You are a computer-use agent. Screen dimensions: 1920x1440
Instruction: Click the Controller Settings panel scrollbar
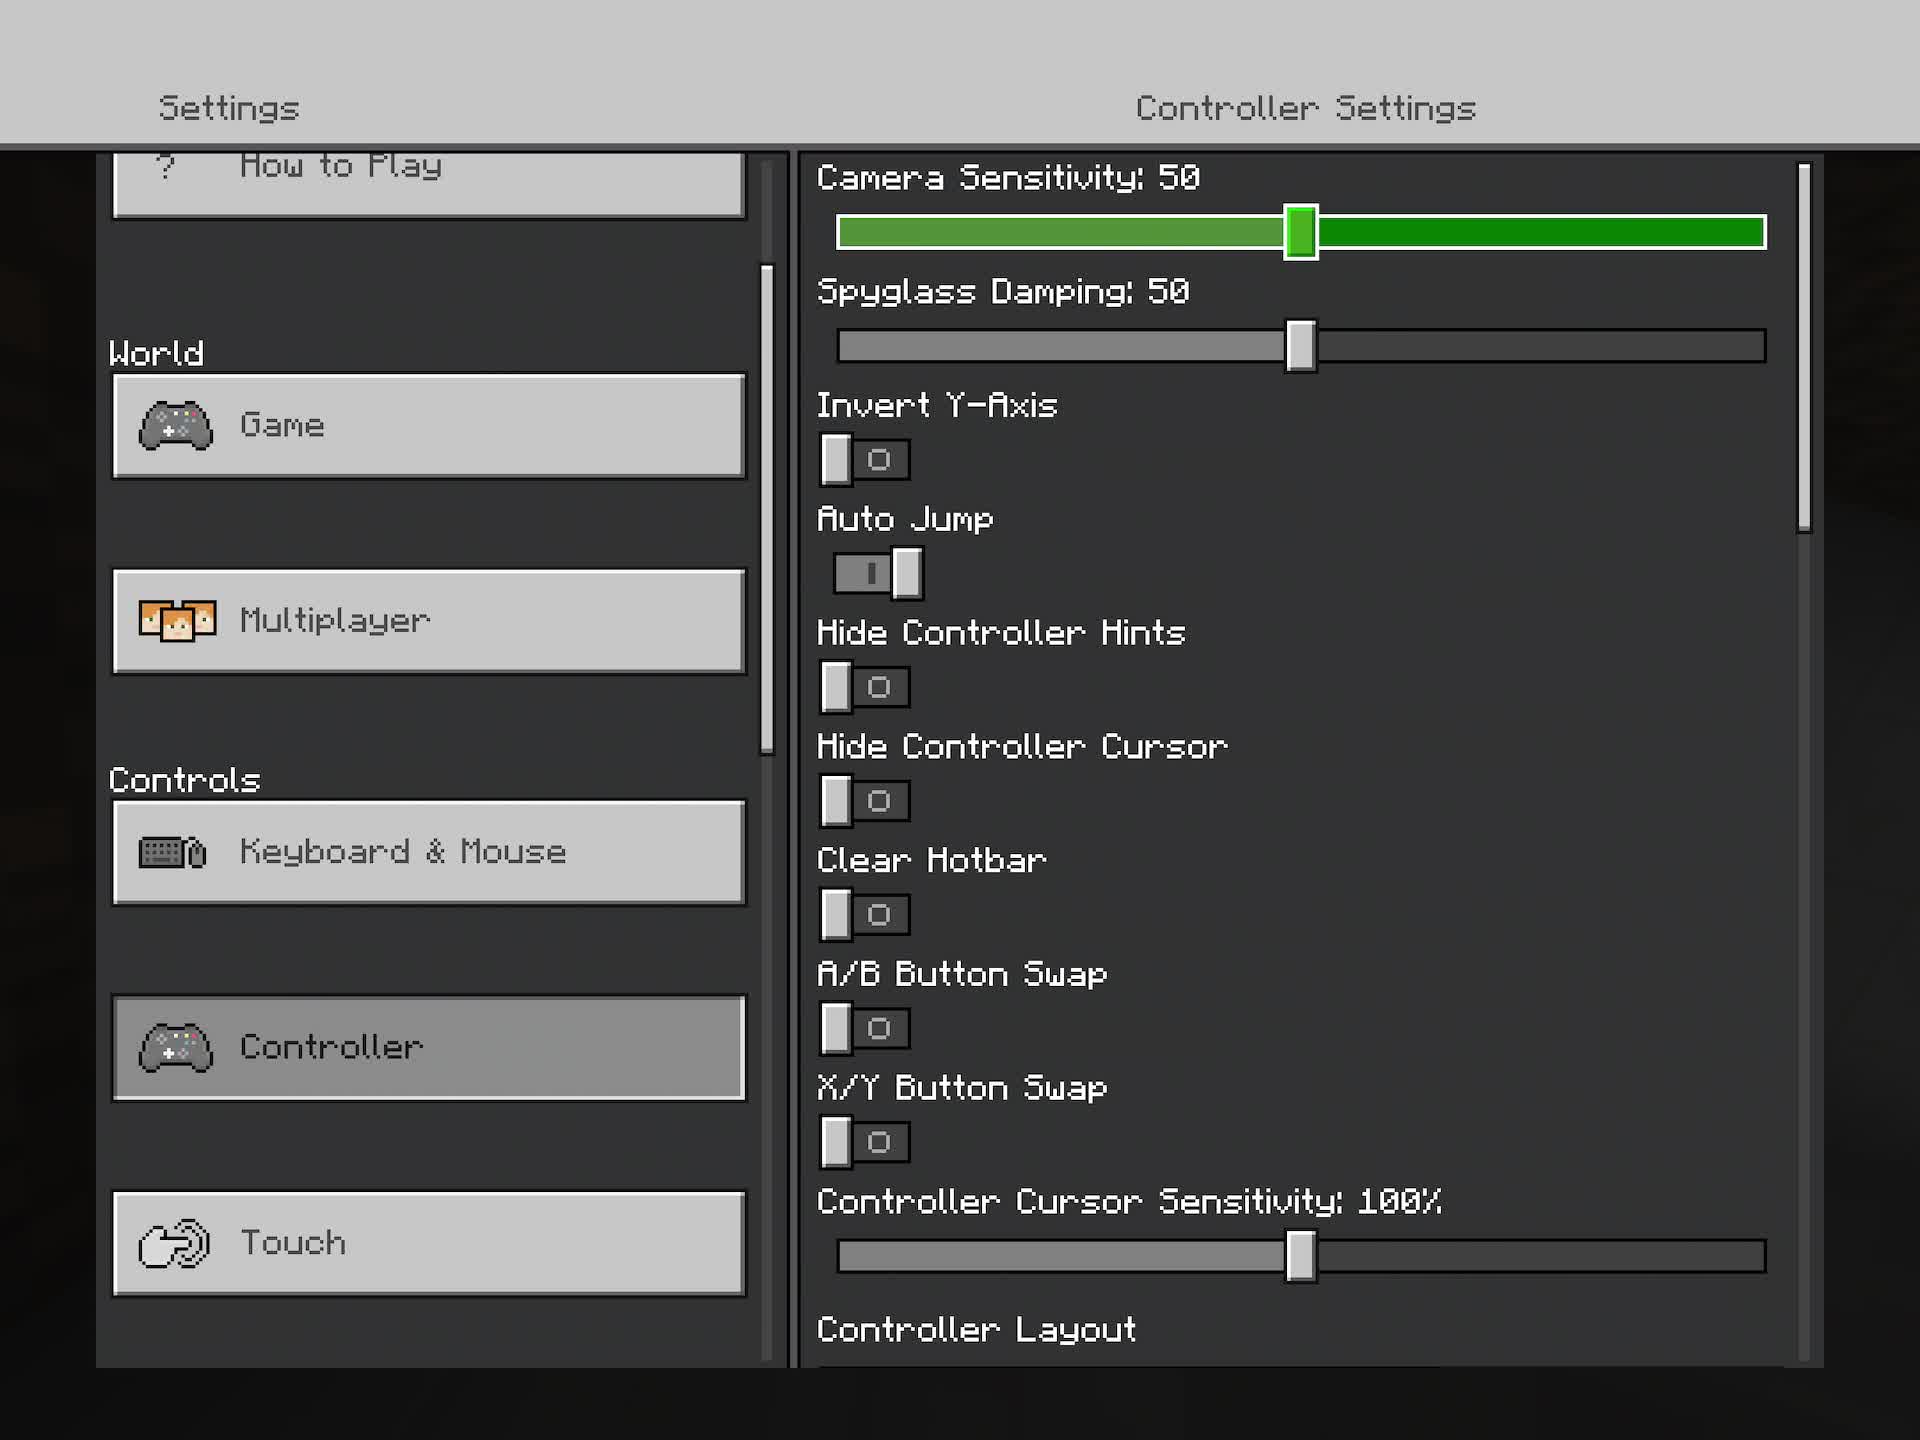(x=1804, y=348)
